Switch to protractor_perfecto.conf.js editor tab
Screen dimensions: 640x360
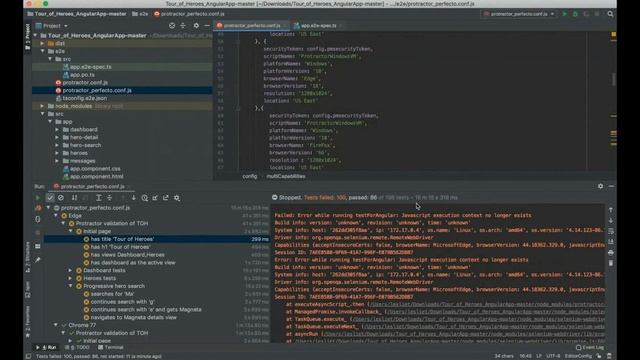(252, 26)
